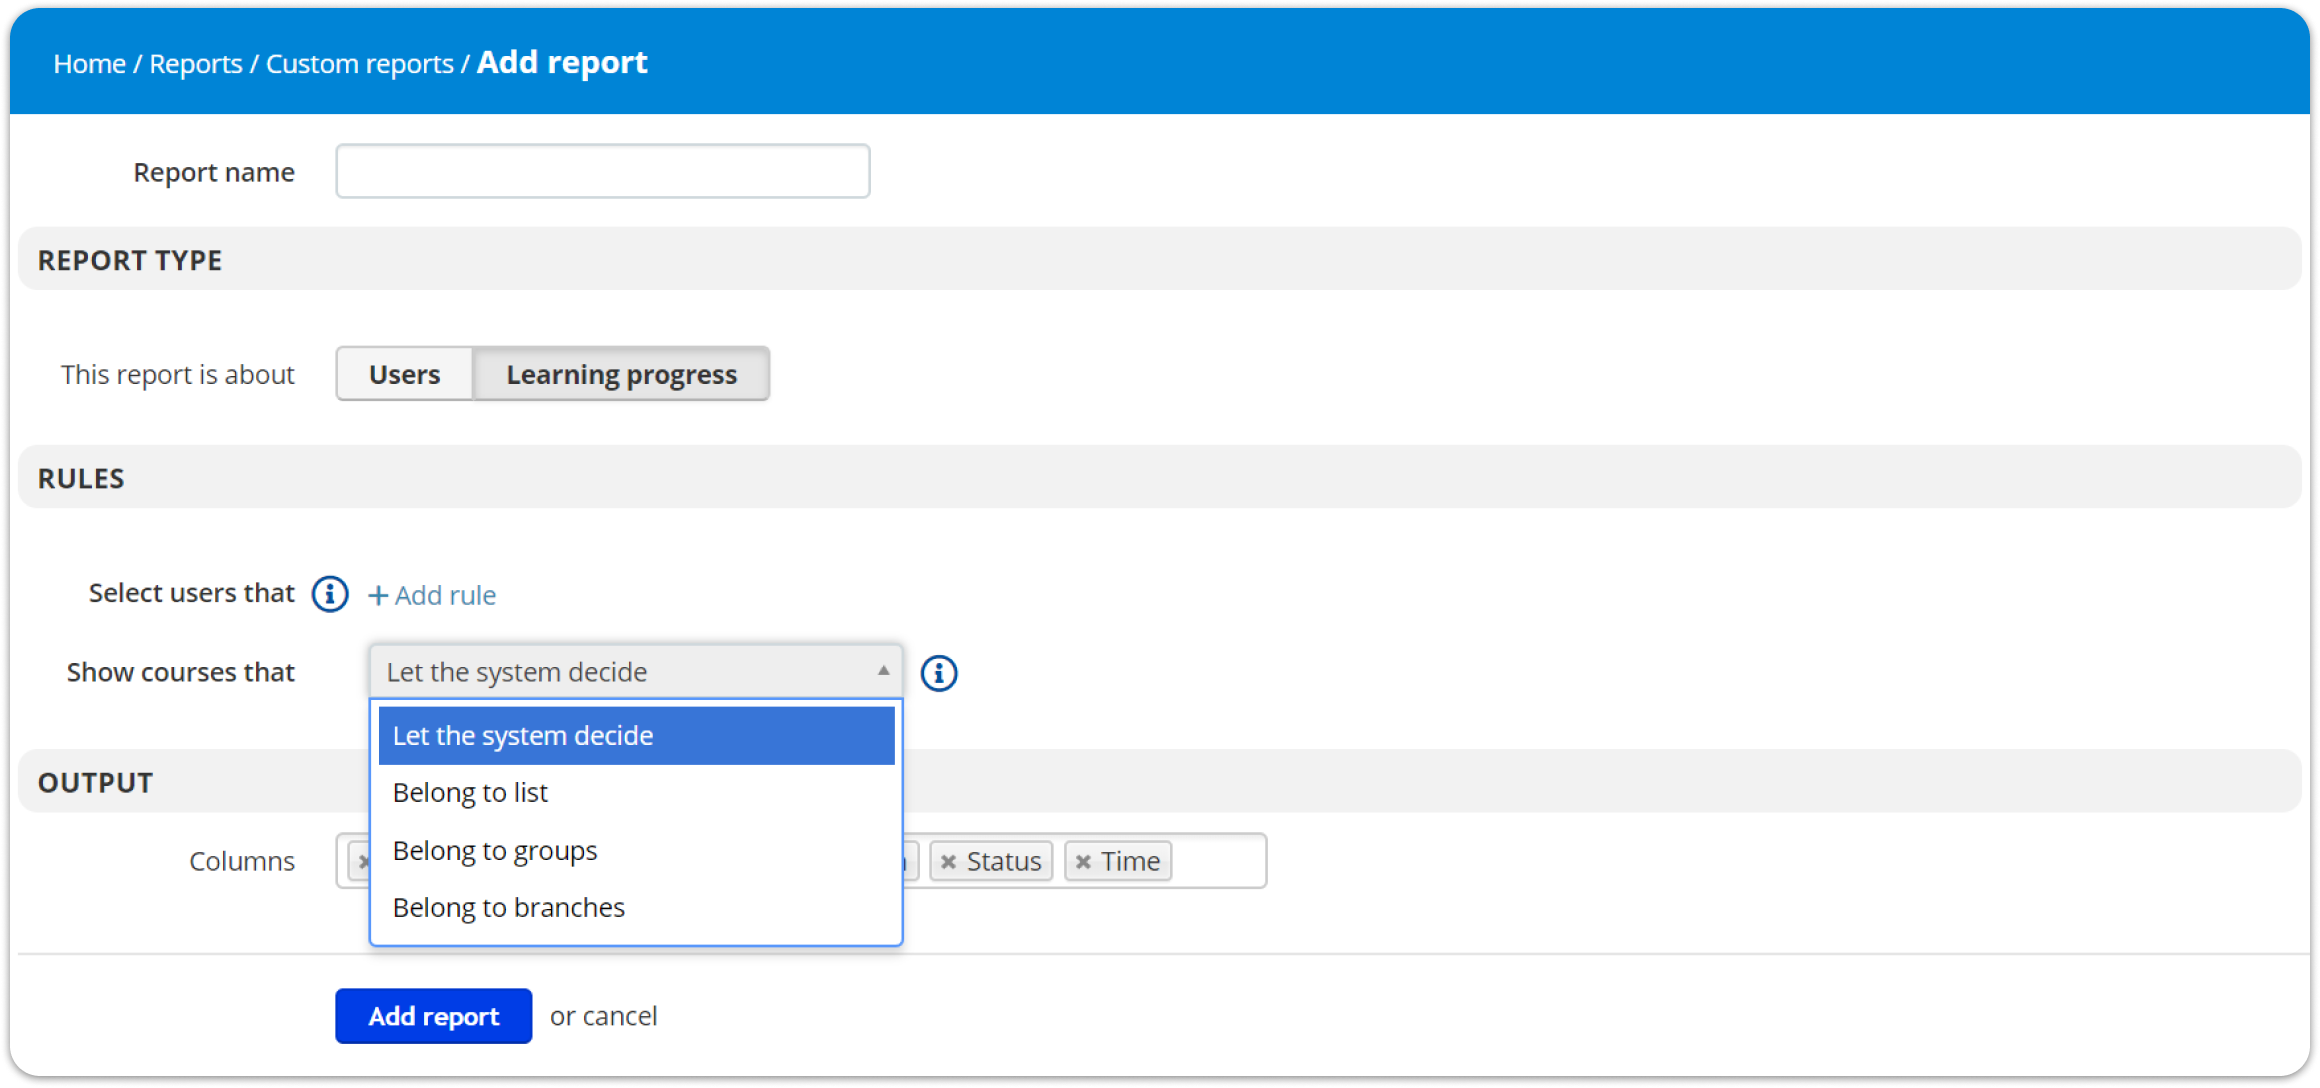Remove the Time column tag
This screenshot has width=2320, height=1088.
click(x=1083, y=862)
